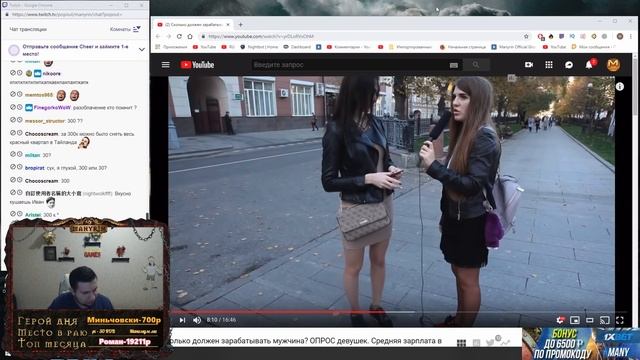The height and width of the screenshot is (360, 640).
Task: Click the browser back arrow in YouTube window
Action: (x=158, y=36)
